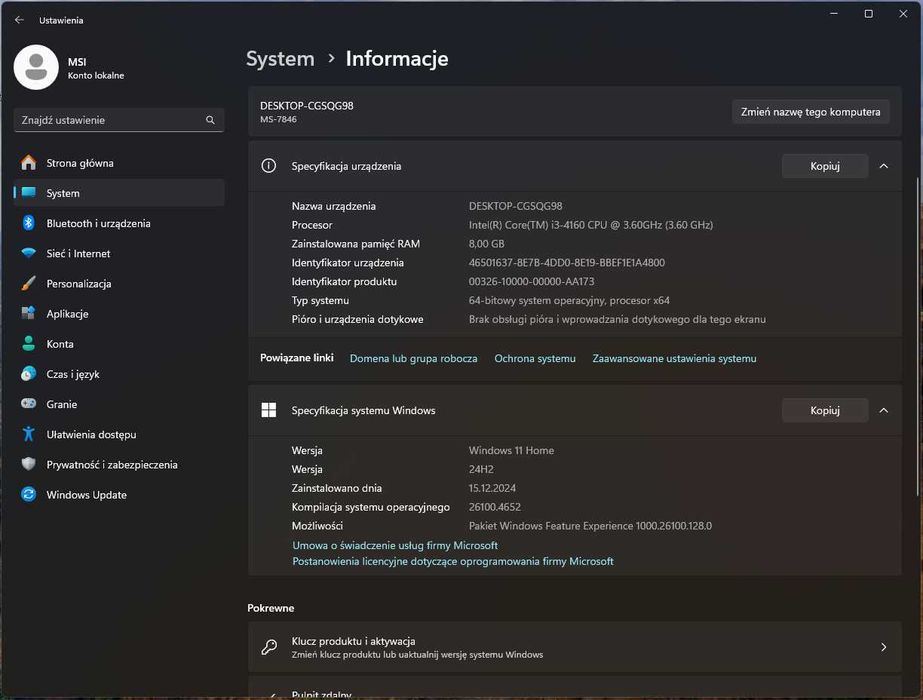The height and width of the screenshot is (700, 923).
Task: Click Pakiet Windows Feature Experience value
Action: 590,526
